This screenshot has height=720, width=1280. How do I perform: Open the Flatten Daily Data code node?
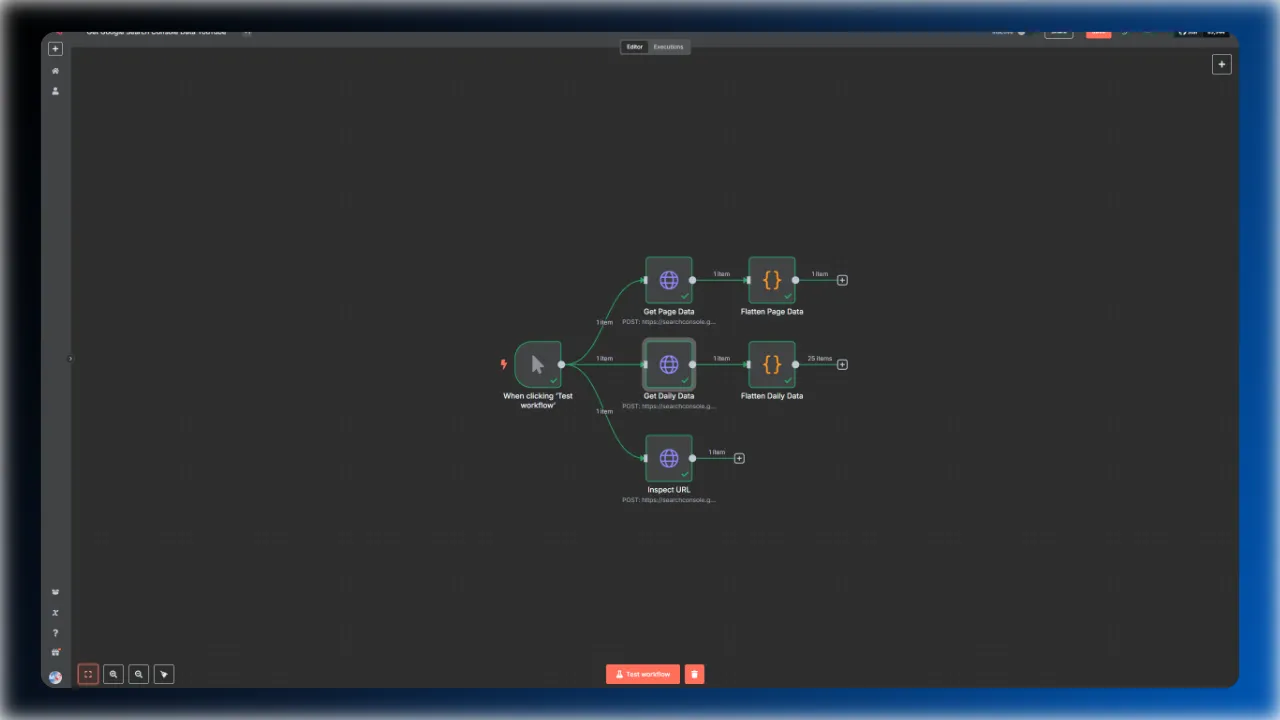(771, 364)
